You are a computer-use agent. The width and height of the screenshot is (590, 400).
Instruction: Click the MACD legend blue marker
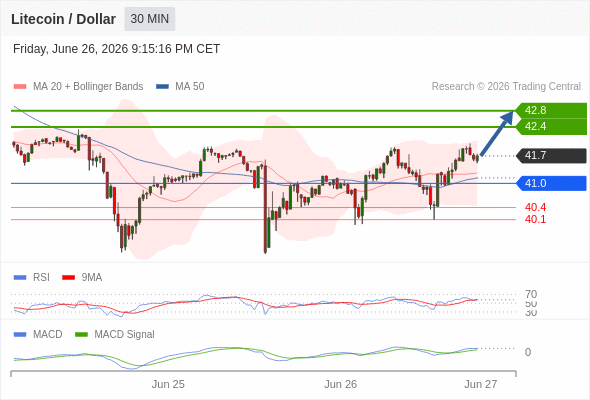click(20, 335)
